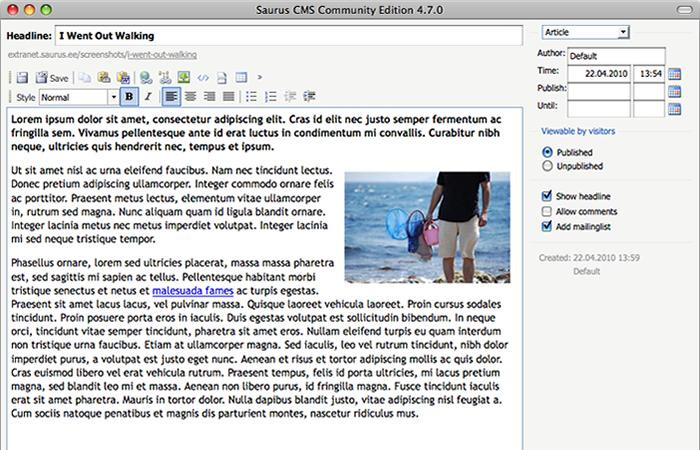The width and height of the screenshot is (700, 450).
Task: Select the Unpublished radio button
Action: [x=547, y=166]
